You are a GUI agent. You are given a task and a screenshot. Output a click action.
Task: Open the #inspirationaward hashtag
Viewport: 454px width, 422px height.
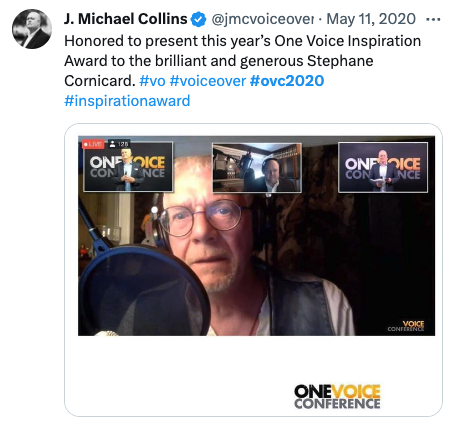tap(127, 101)
